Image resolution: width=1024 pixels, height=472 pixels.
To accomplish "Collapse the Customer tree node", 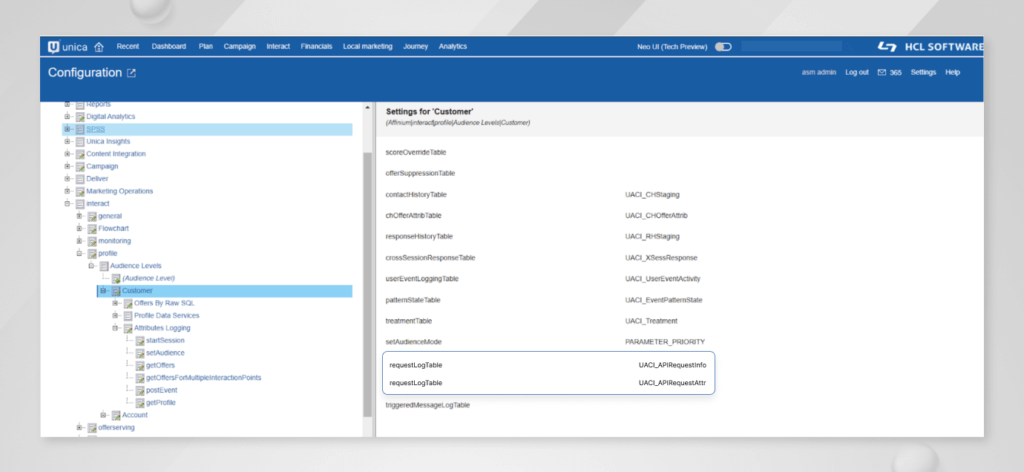I will coord(102,291).
